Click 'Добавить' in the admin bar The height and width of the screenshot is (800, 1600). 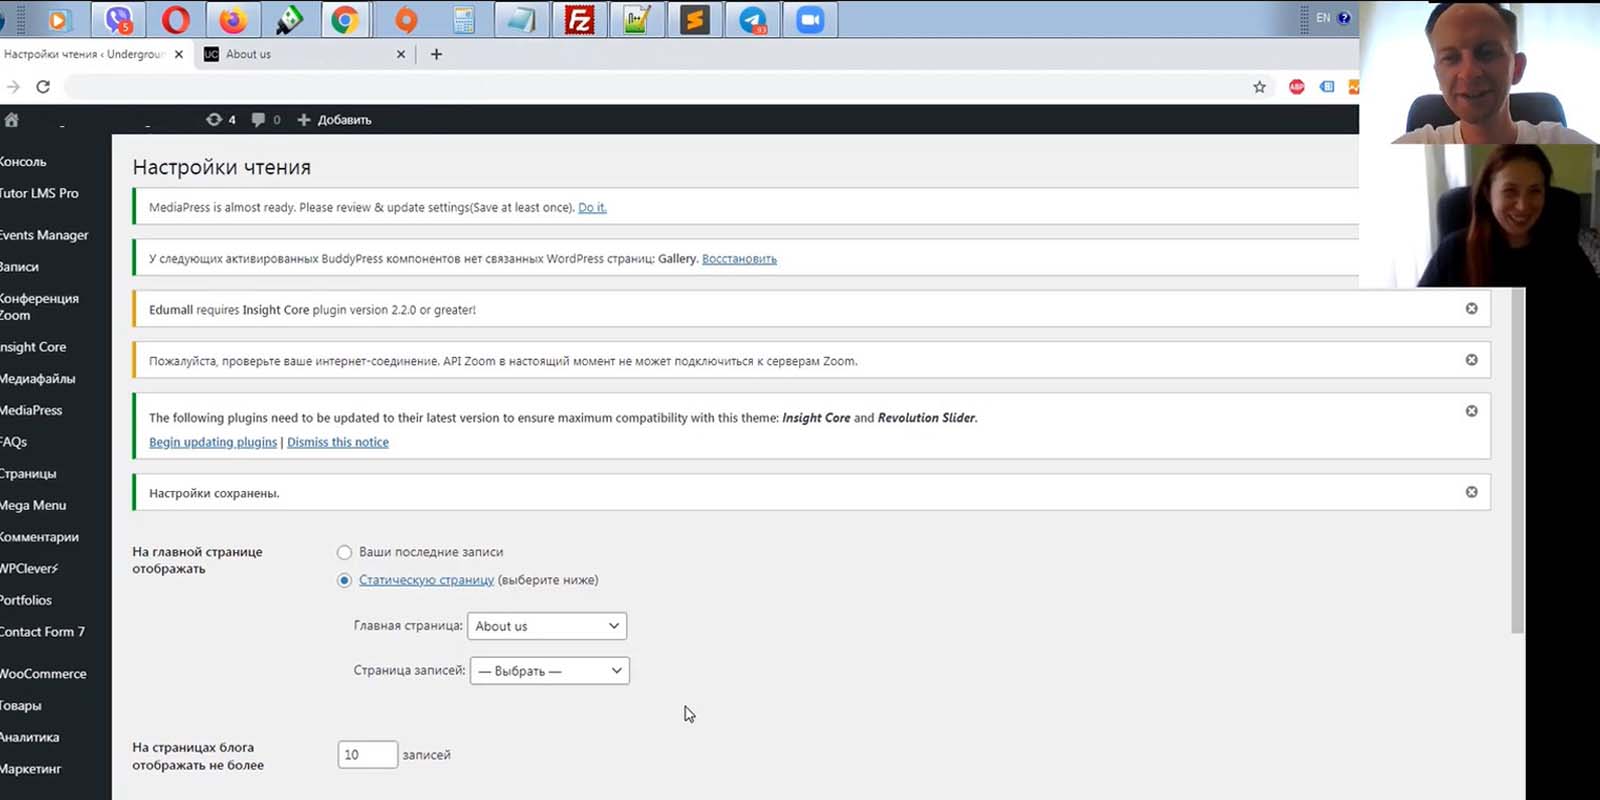(x=334, y=120)
